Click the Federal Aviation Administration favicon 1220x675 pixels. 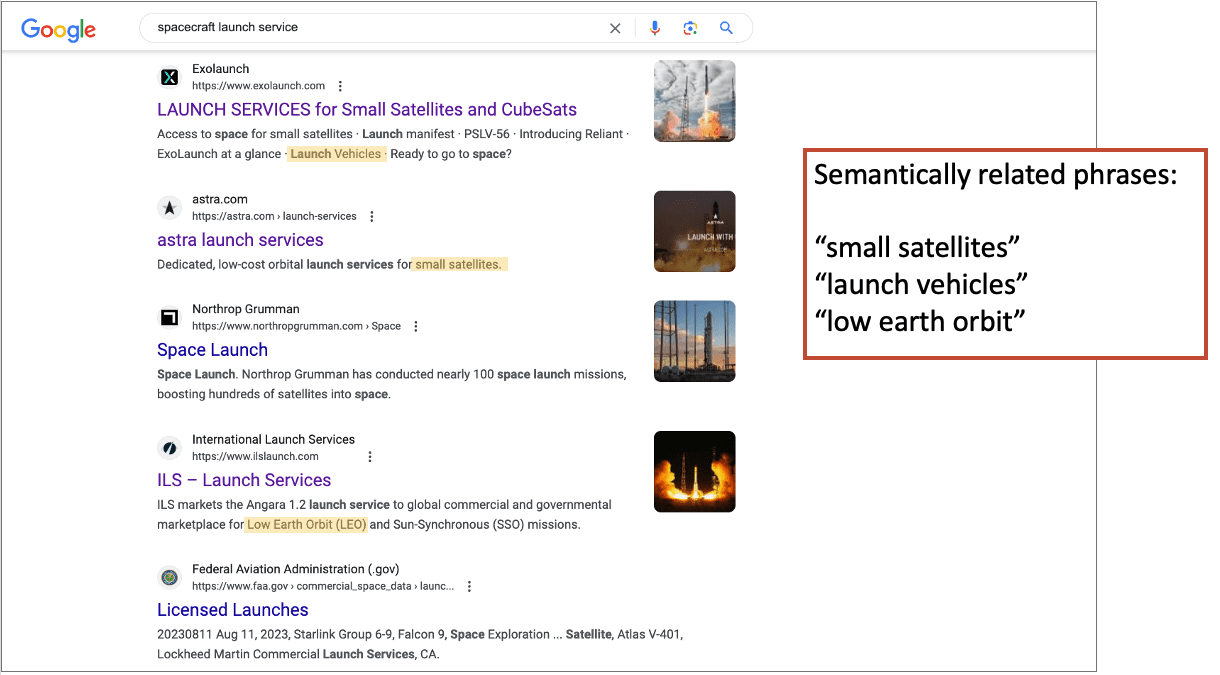tap(170, 577)
